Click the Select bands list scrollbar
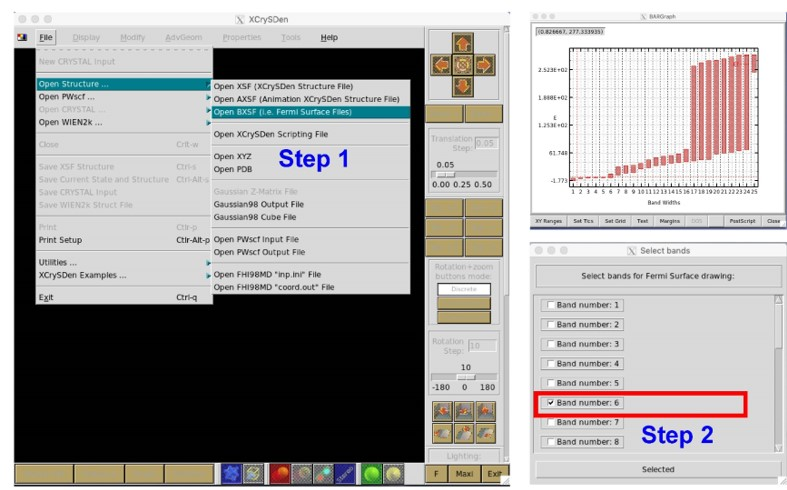 pos(778,373)
